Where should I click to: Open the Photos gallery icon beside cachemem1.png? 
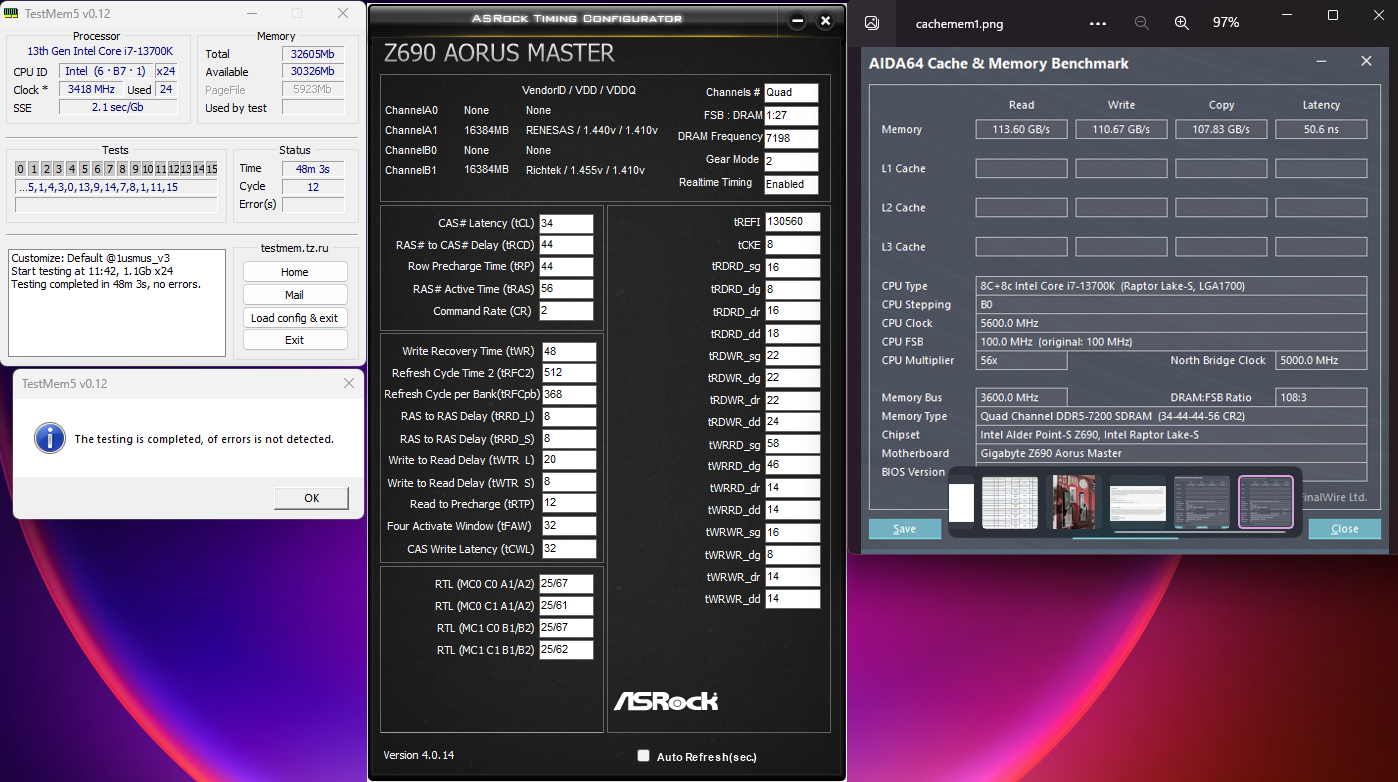click(872, 23)
